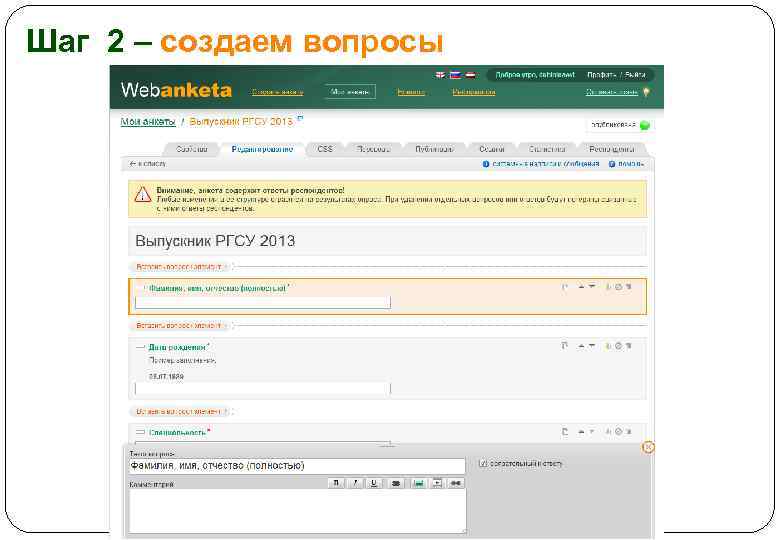The image size is (780, 540).
Task: Delete the Фамилия, имя, отчество question
Action: (629, 287)
